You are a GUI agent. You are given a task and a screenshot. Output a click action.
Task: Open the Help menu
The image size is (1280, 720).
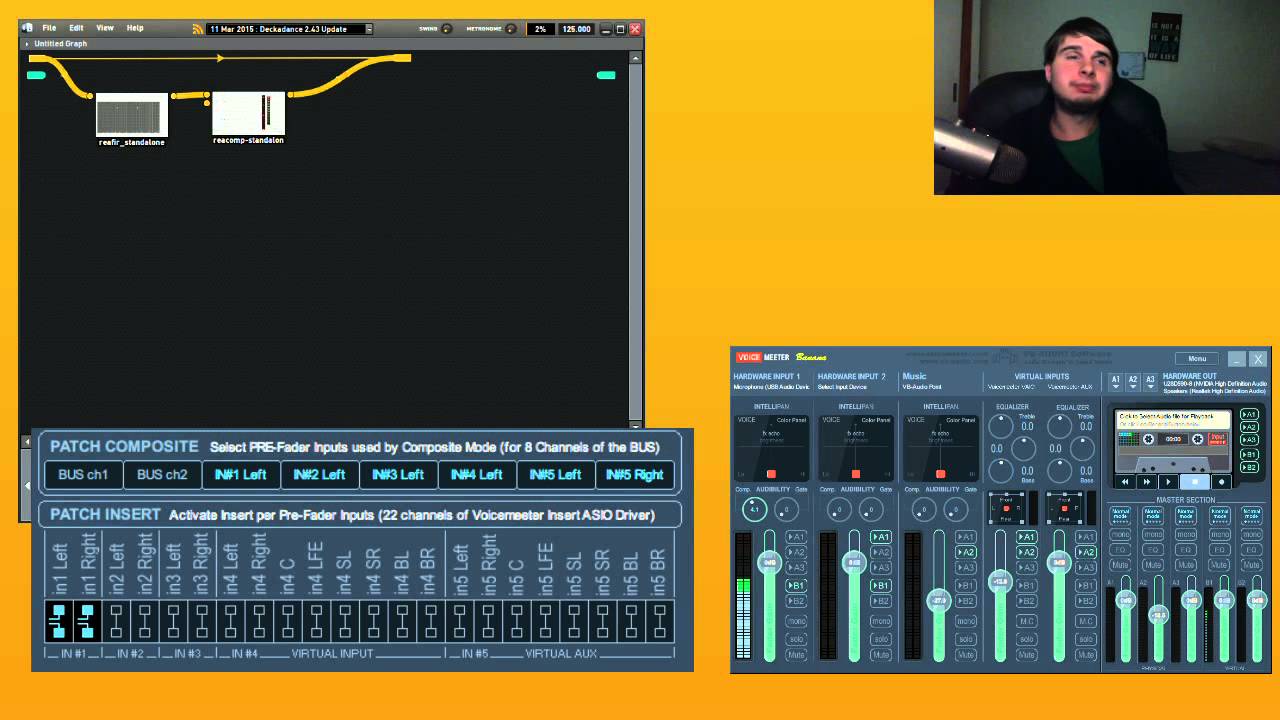135,28
